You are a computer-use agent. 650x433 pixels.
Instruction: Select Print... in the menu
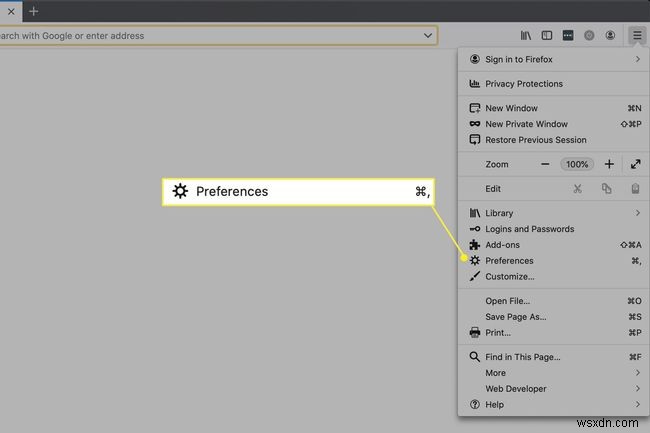click(554, 332)
